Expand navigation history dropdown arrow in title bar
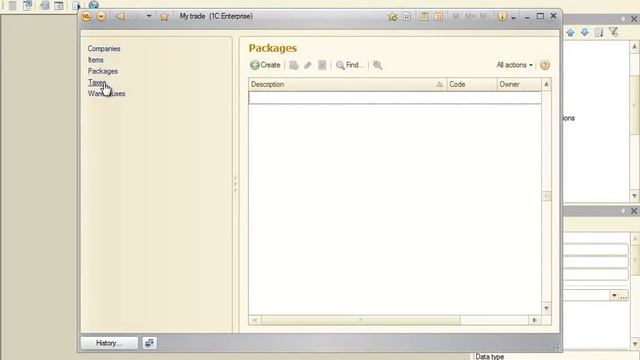This screenshot has width=640, height=360. tap(149, 16)
